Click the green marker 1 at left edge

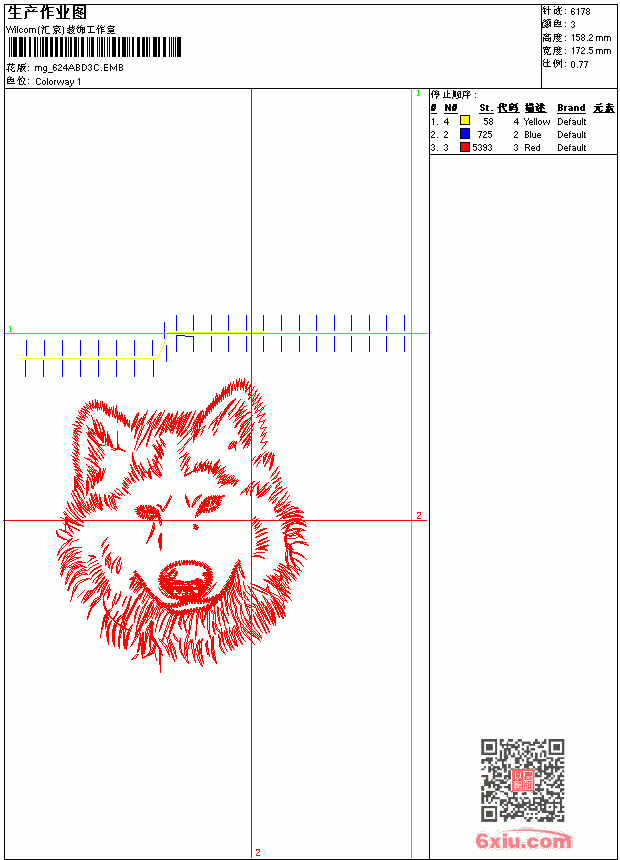(x=10, y=329)
